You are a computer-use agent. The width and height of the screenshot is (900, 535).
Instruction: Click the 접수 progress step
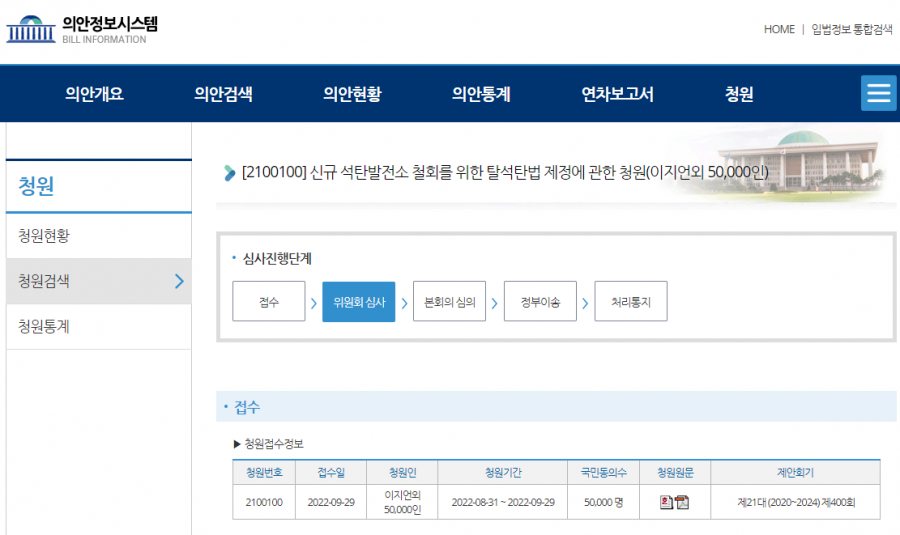click(269, 302)
